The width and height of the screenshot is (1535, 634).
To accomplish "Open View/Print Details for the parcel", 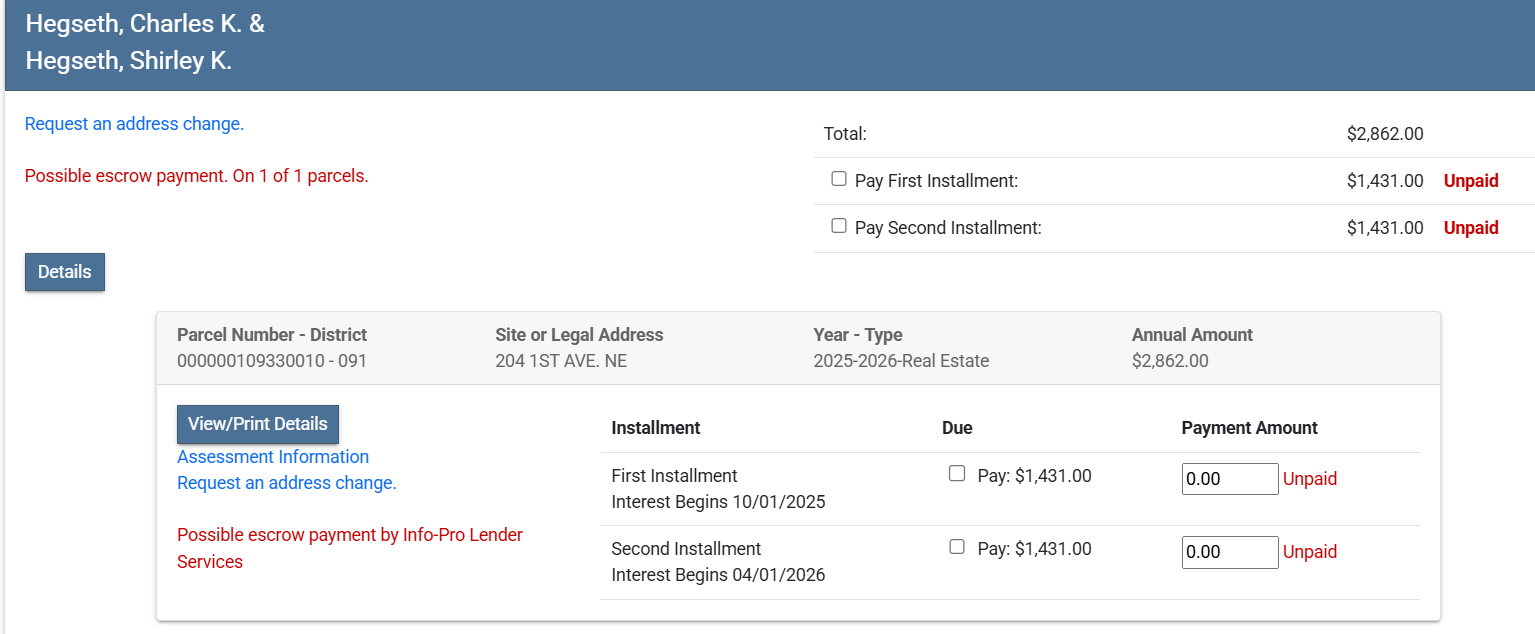I will tap(258, 424).
